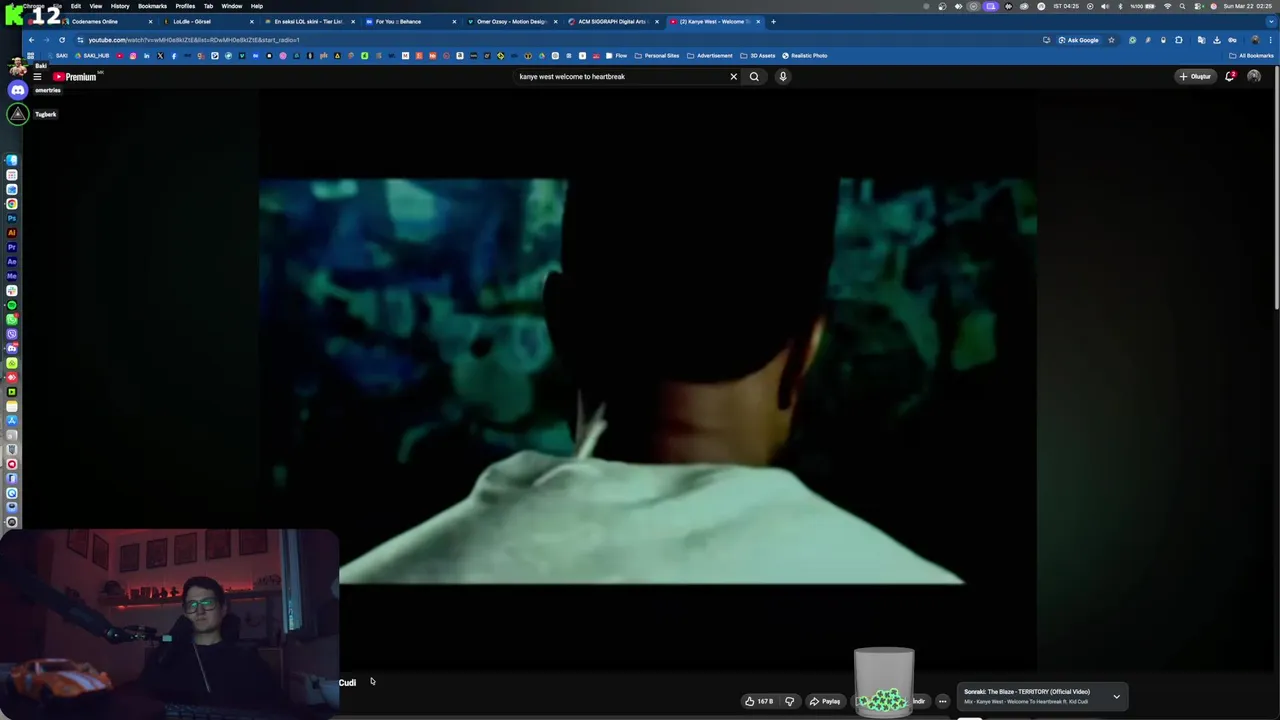Open the SAKI_HUB bookmark
Image resolution: width=1280 pixels, height=720 pixels.
92,56
